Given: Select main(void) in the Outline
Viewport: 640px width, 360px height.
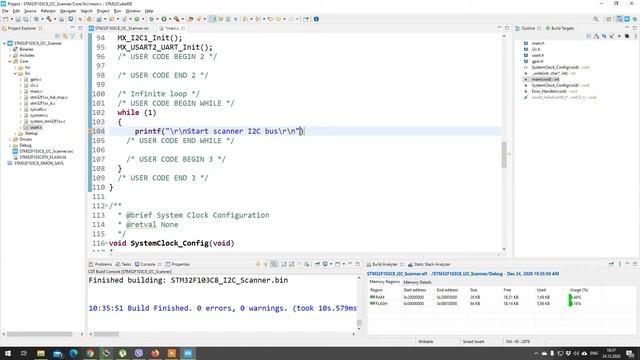Looking at the screenshot, I should pyautogui.click(x=545, y=79).
